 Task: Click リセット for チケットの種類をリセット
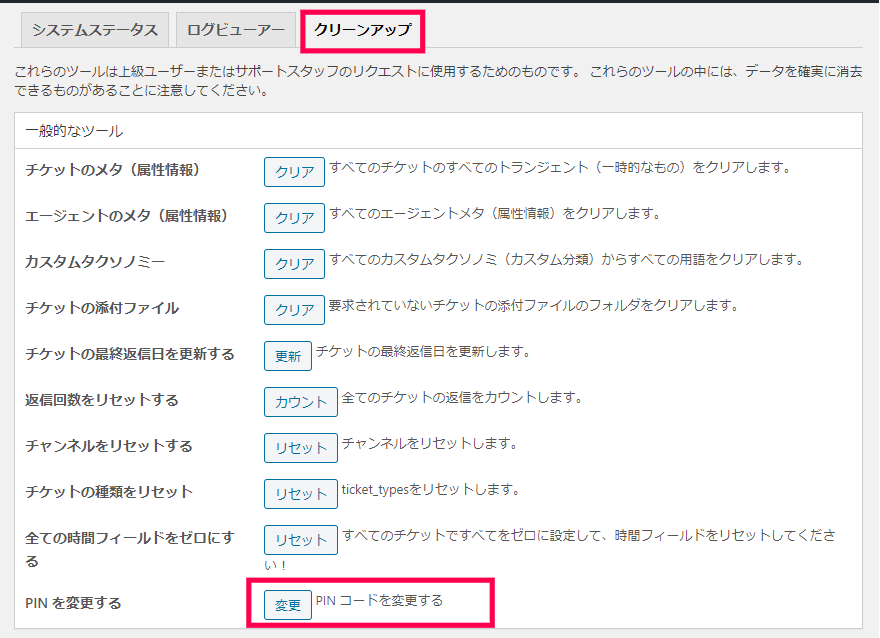[x=301, y=494]
